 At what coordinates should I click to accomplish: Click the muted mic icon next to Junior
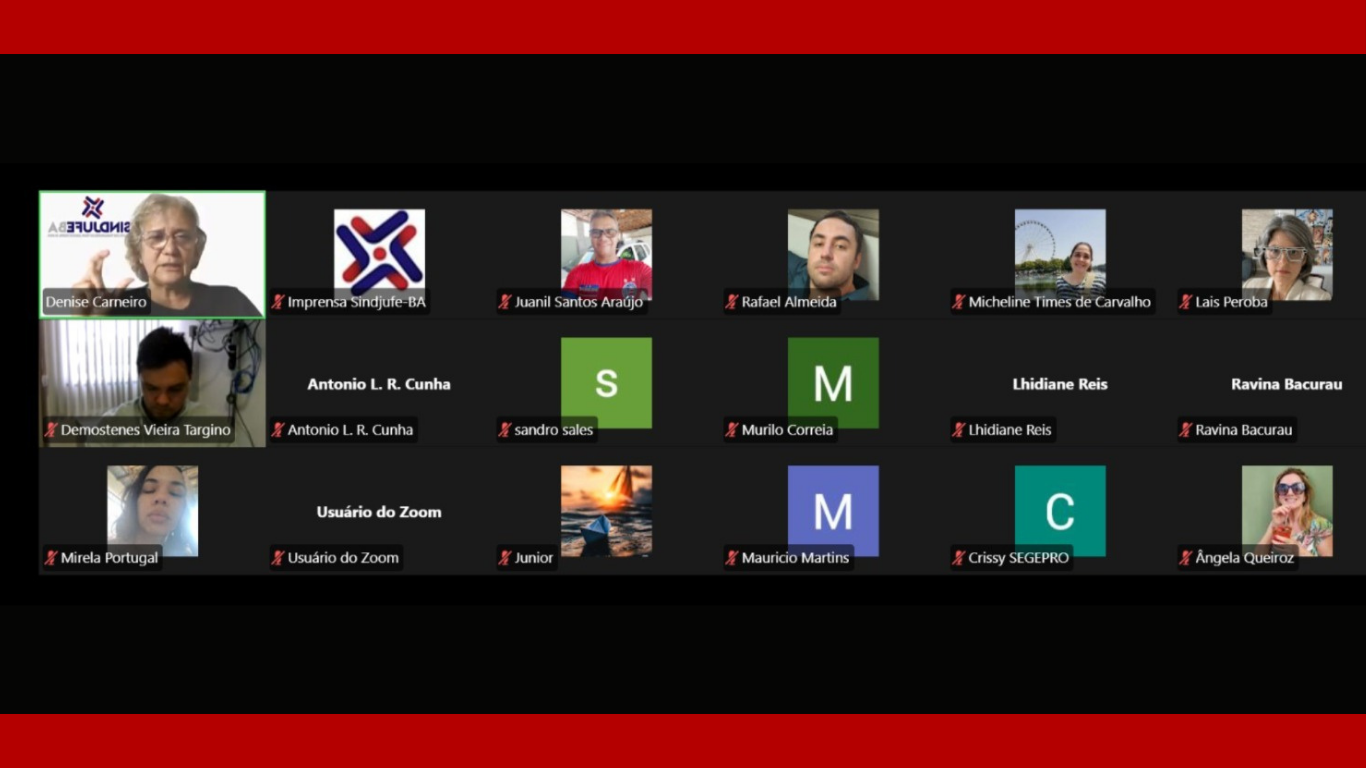click(505, 558)
